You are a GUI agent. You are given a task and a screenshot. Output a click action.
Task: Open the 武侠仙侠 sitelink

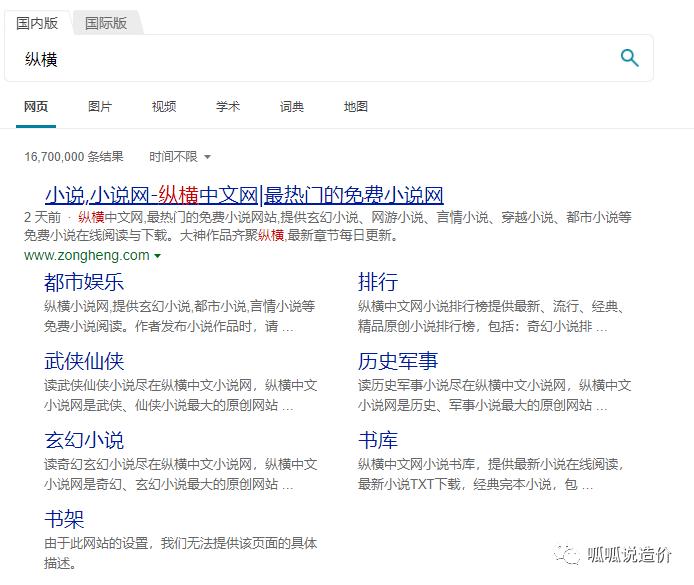coord(84,361)
